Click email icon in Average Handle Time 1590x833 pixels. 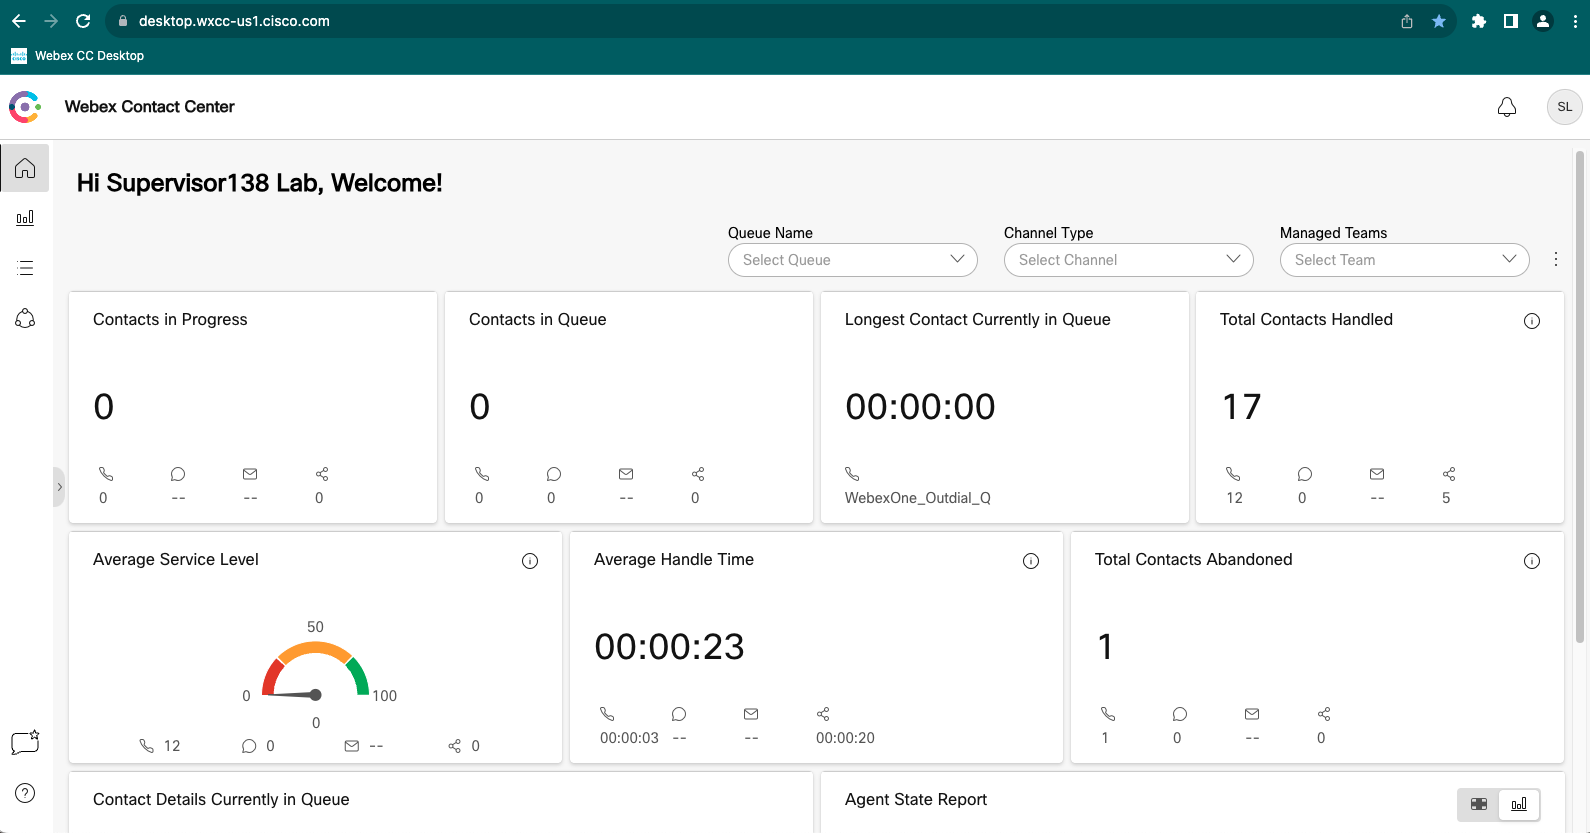click(x=751, y=714)
